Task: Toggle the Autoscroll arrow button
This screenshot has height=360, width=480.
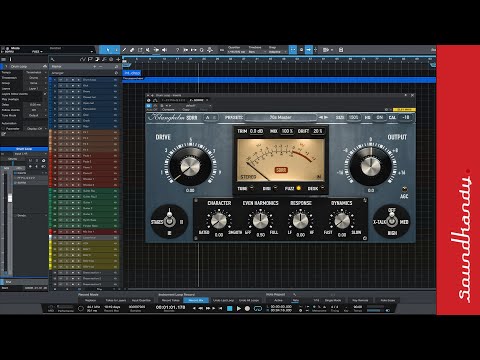Action: click(x=309, y=50)
